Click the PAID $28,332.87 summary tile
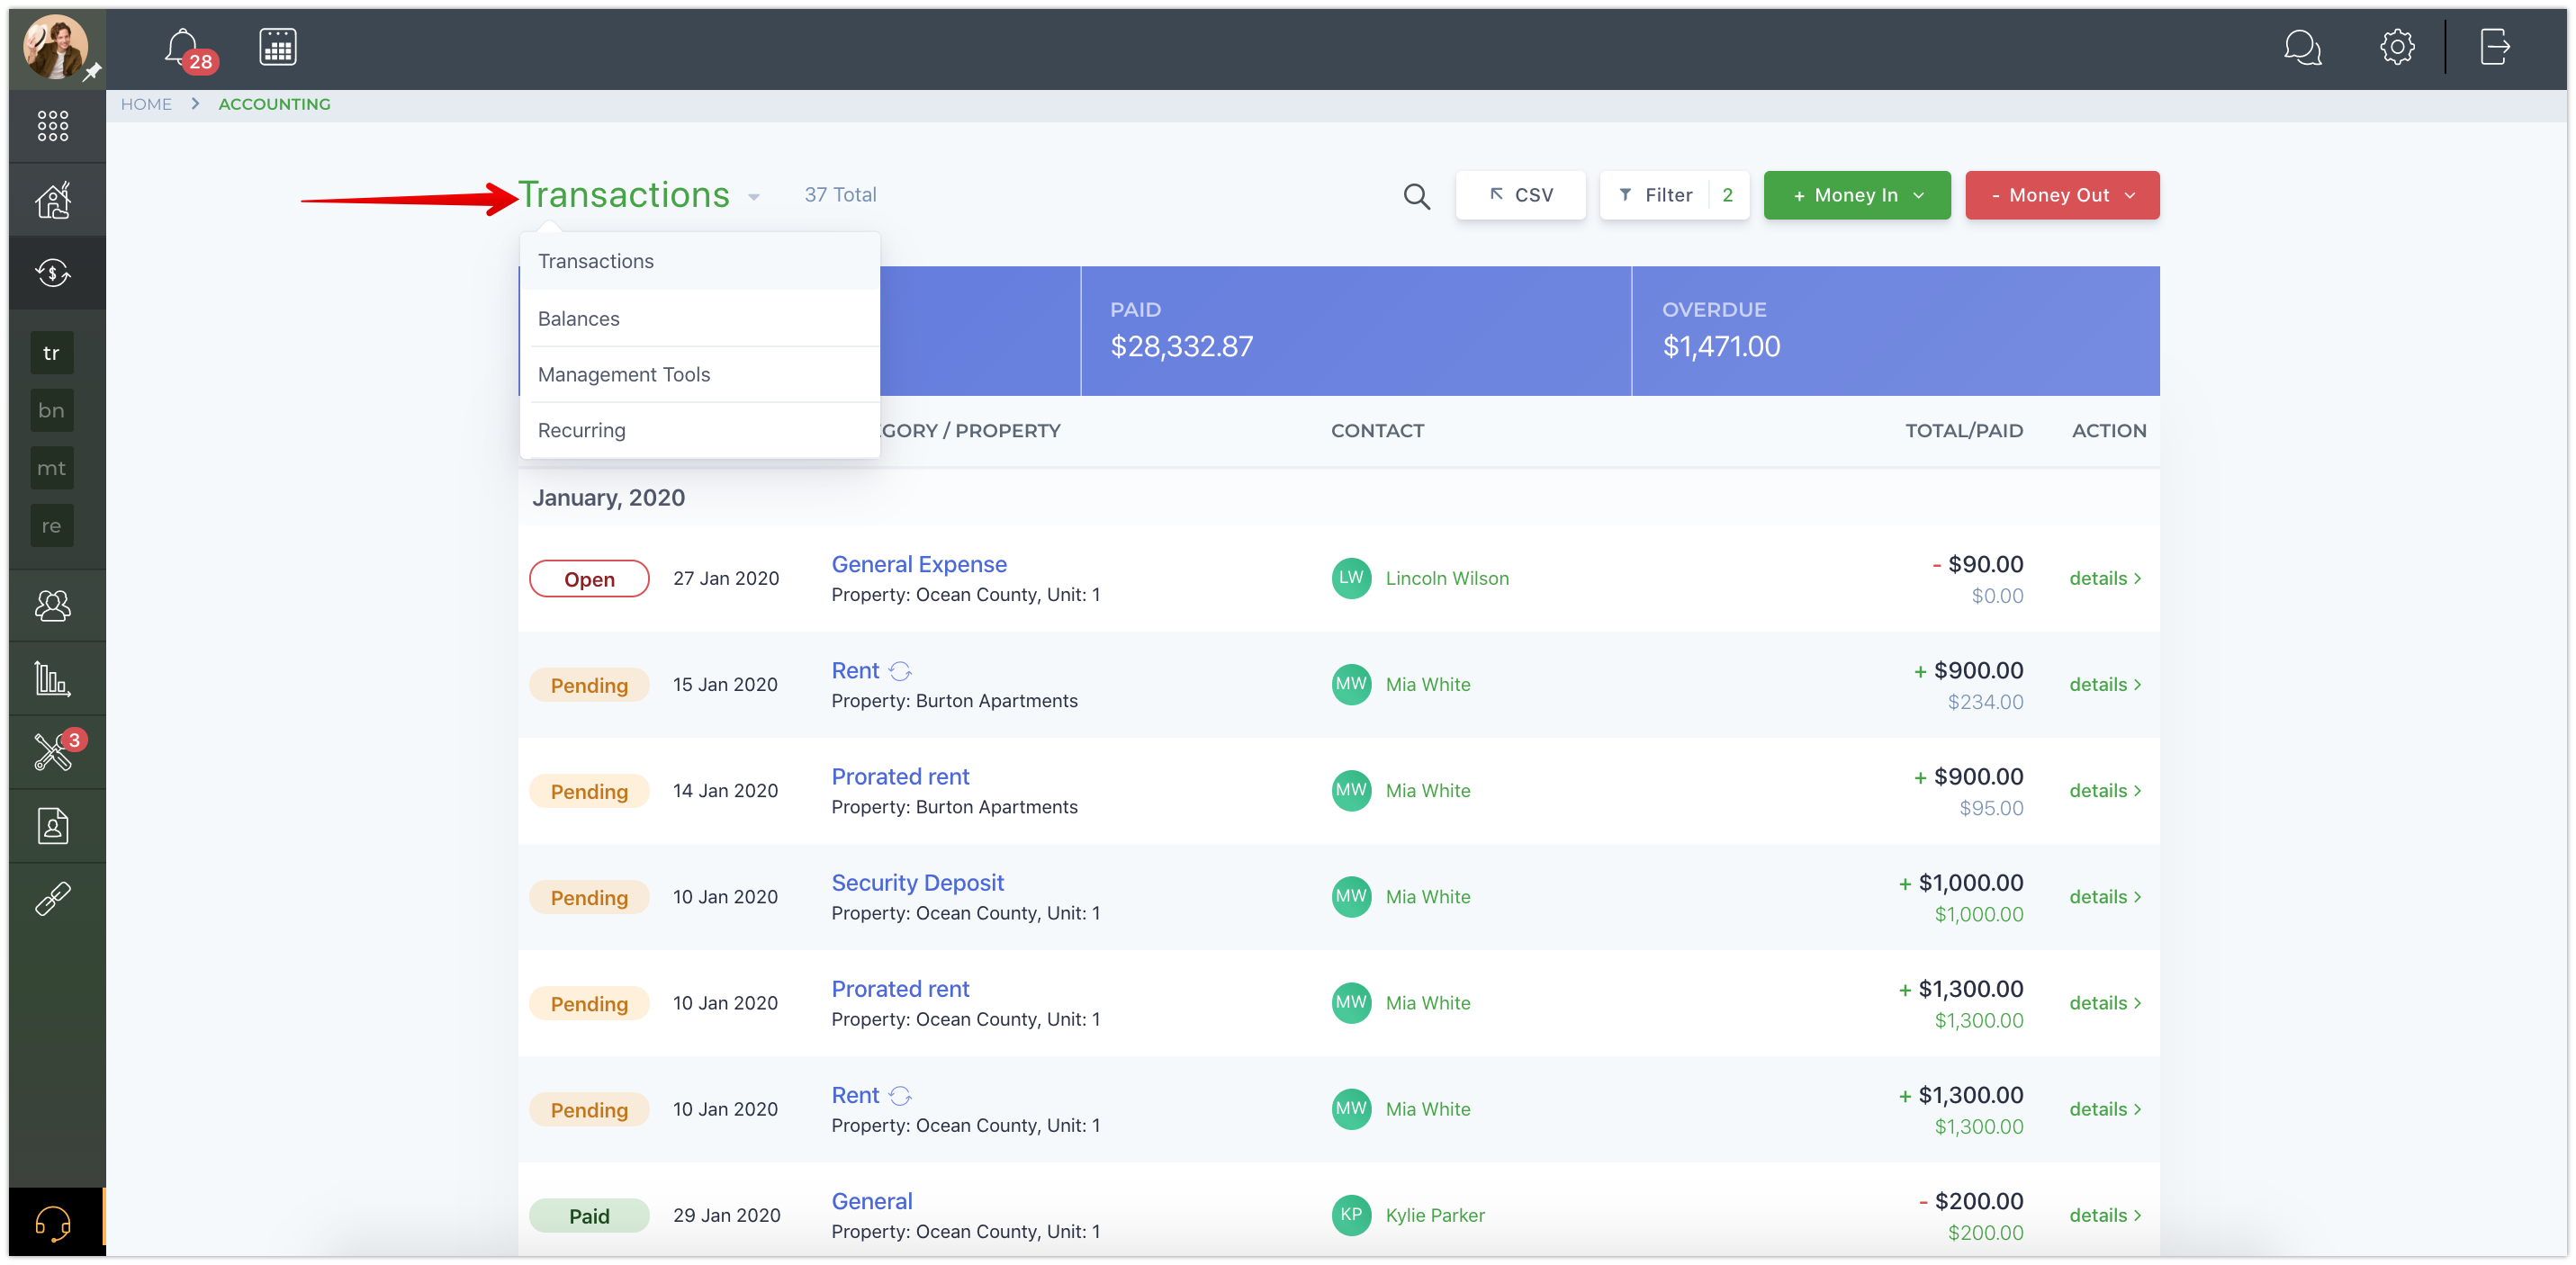 point(1355,331)
